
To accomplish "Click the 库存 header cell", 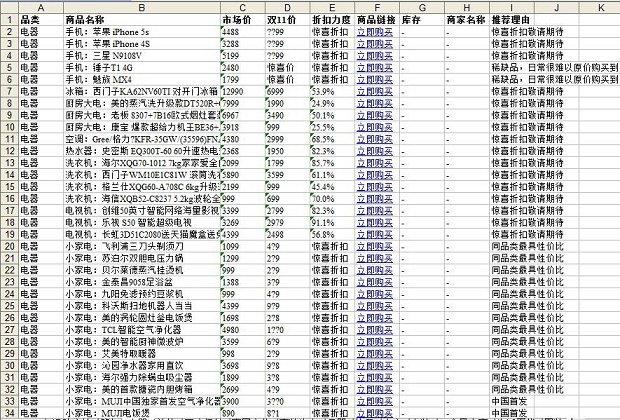I will pyautogui.click(x=422, y=20).
